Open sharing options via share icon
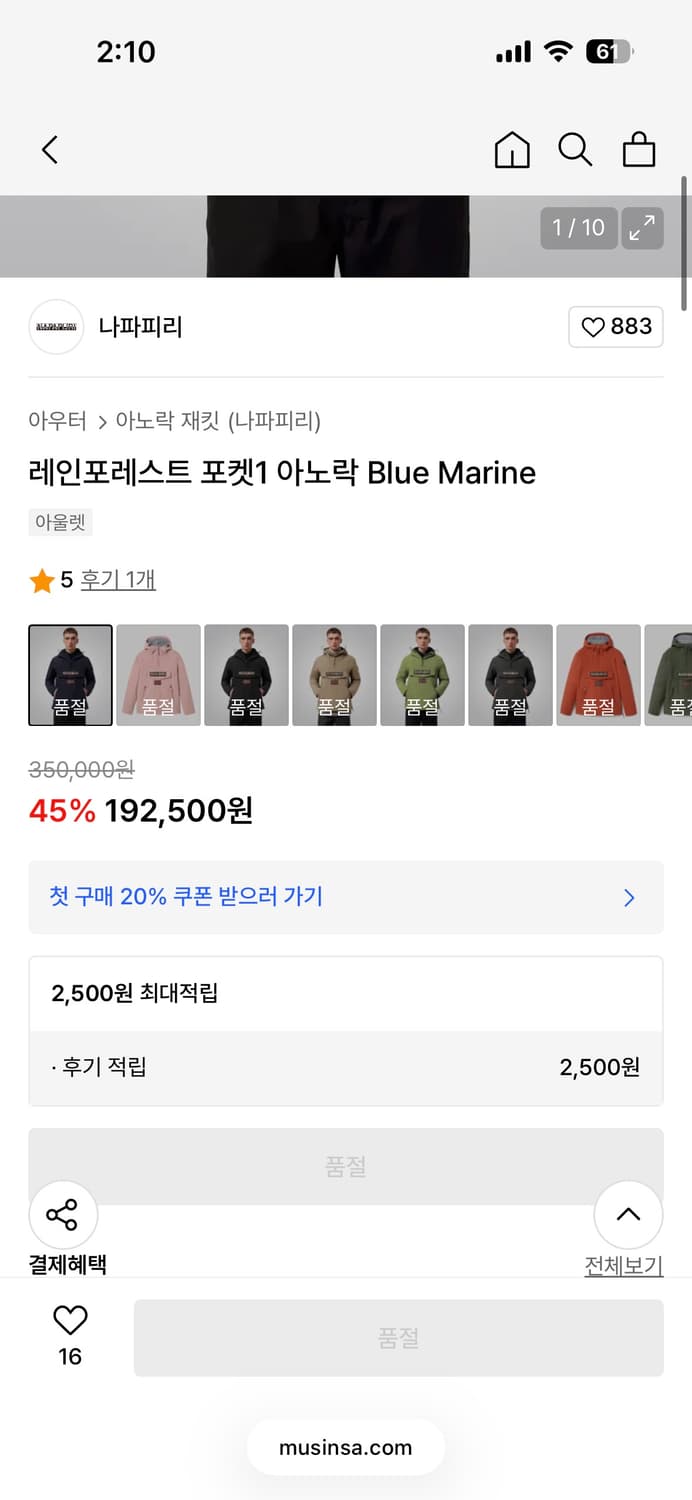The width and height of the screenshot is (692, 1500). (63, 1214)
